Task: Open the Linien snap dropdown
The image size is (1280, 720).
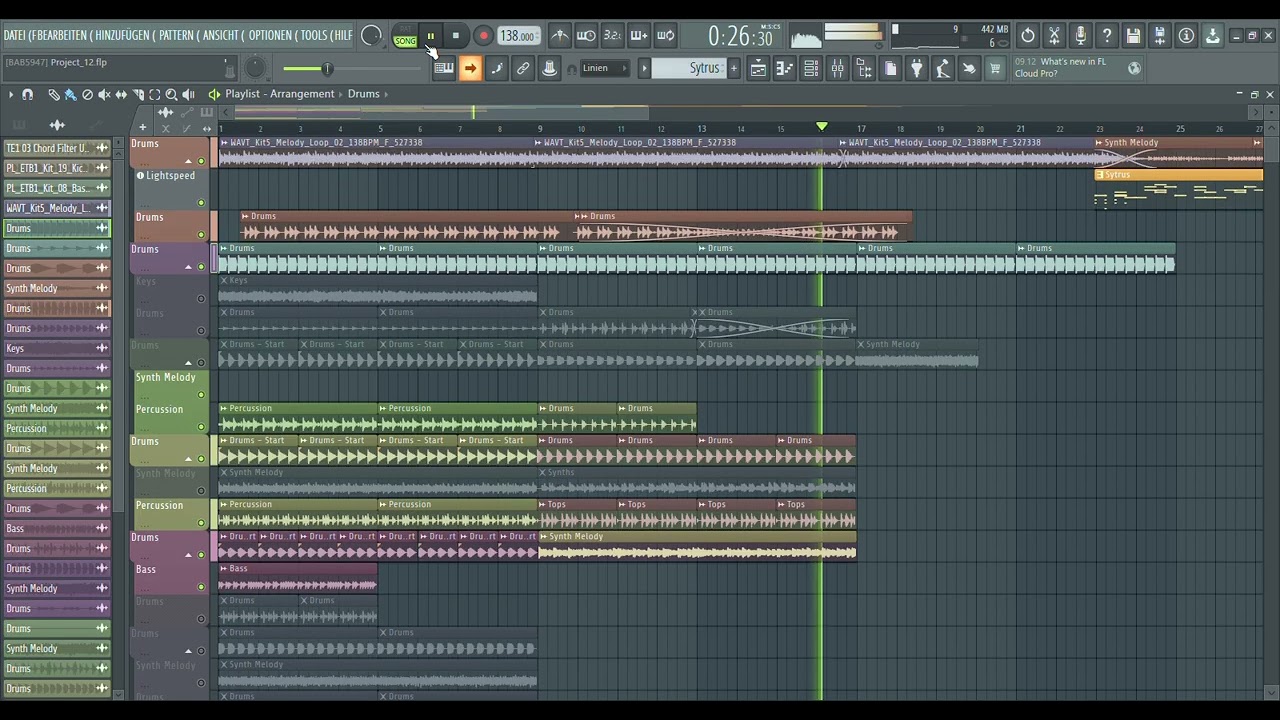Action: 605,68
